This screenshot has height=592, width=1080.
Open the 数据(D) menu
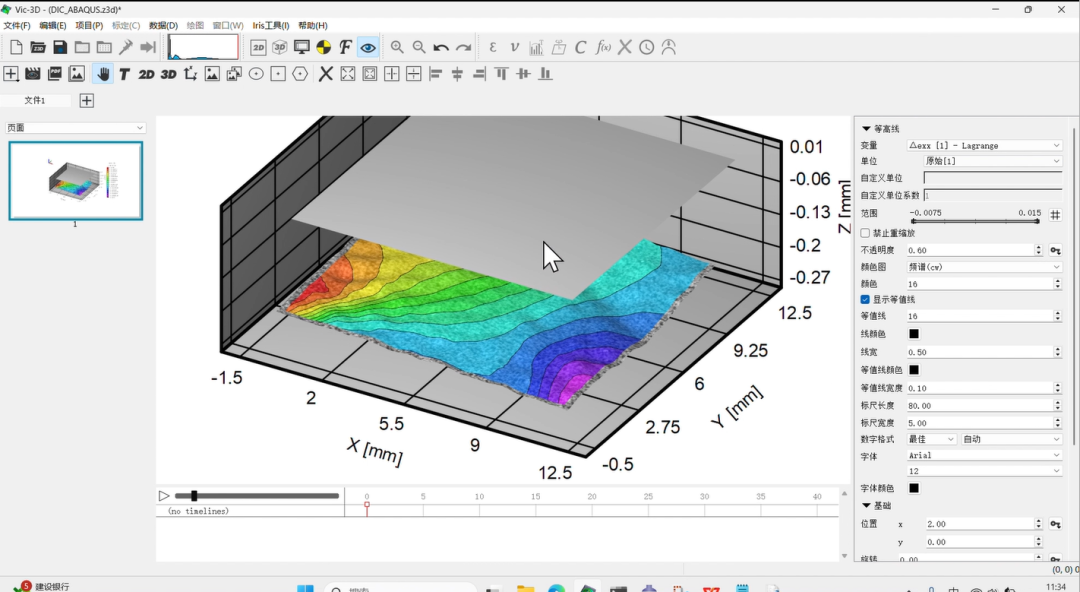pyautogui.click(x=163, y=25)
